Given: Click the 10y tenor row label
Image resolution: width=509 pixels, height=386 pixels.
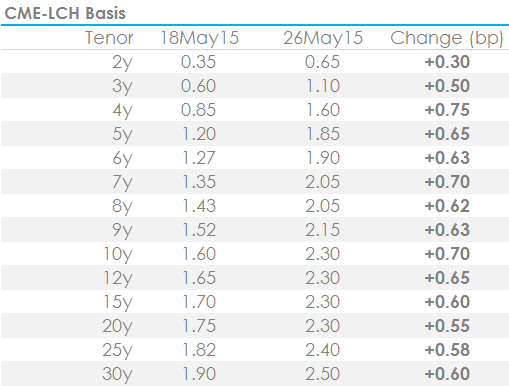Looking at the screenshot, I should (x=118, y=255).
